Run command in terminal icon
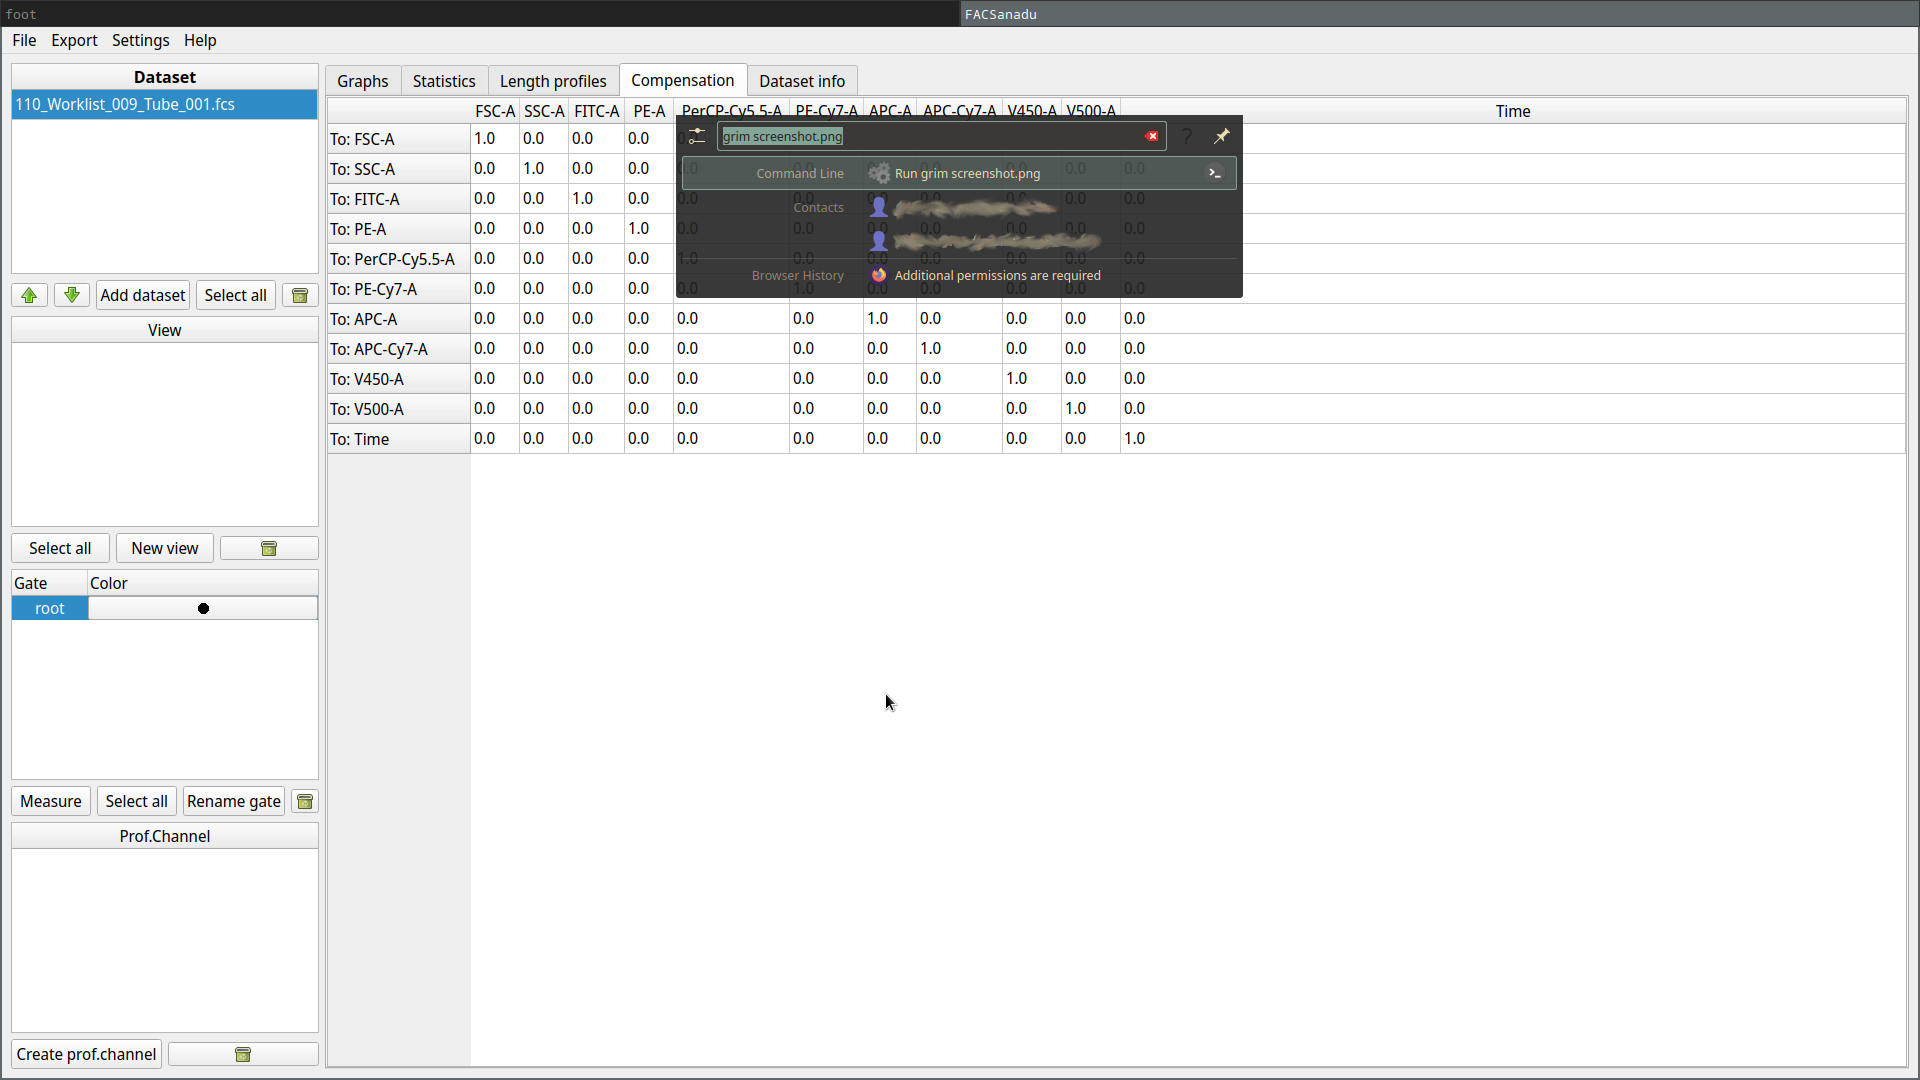Viewport: 1920px width, 1080px height. (x=1215, y=173)
